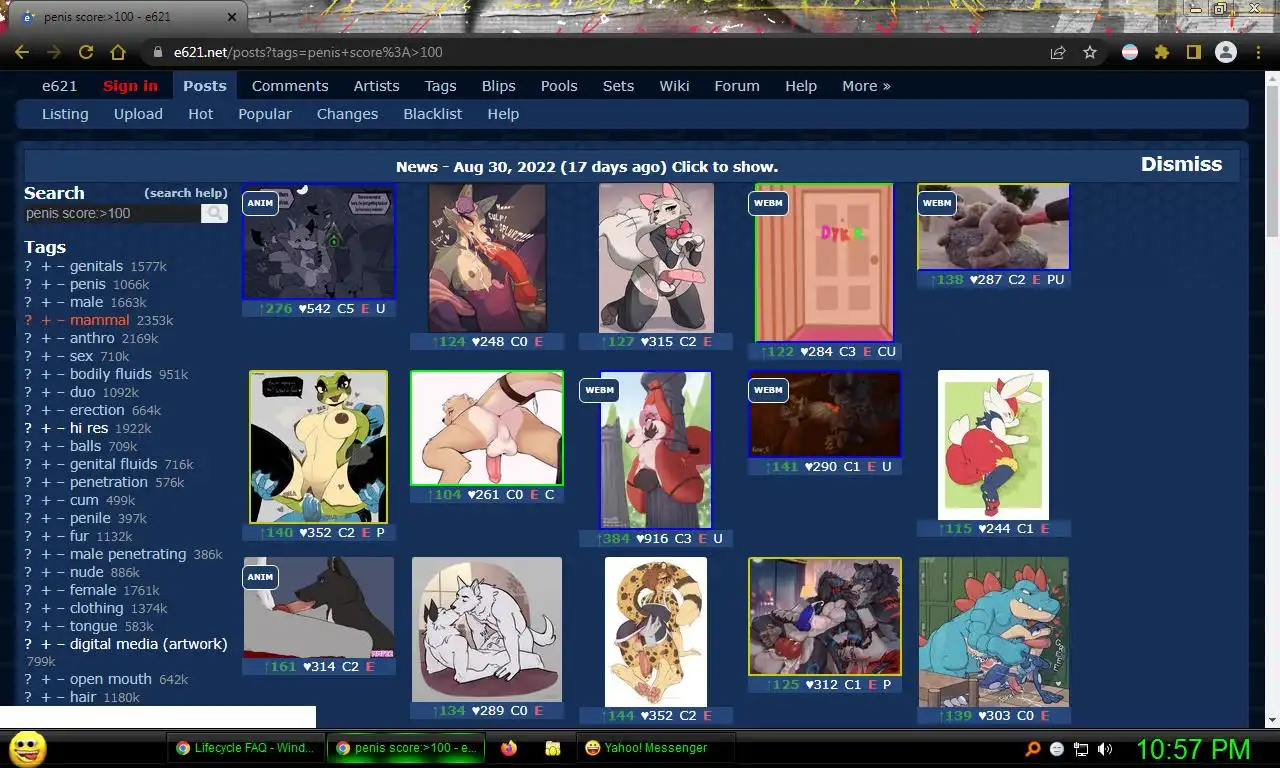Click the padlock site info icon
This screenshot has height=768, width=1280.
coord(157,52)
